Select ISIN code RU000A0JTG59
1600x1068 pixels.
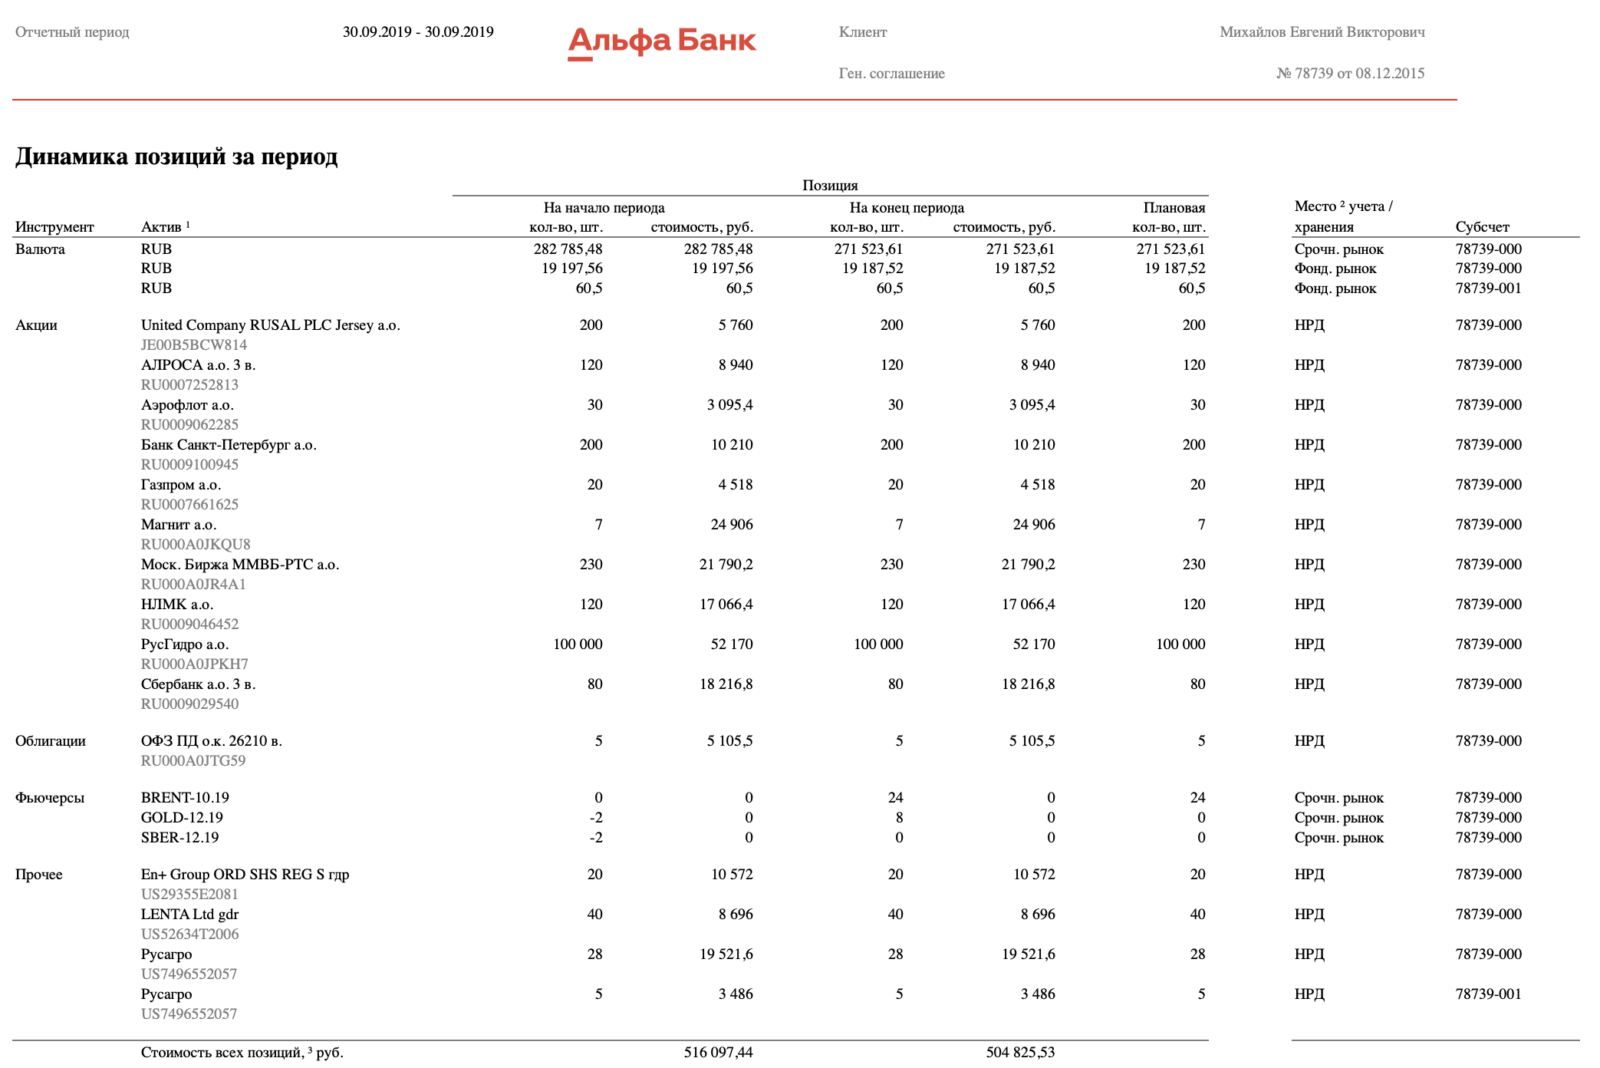click(x=193, y=761)
